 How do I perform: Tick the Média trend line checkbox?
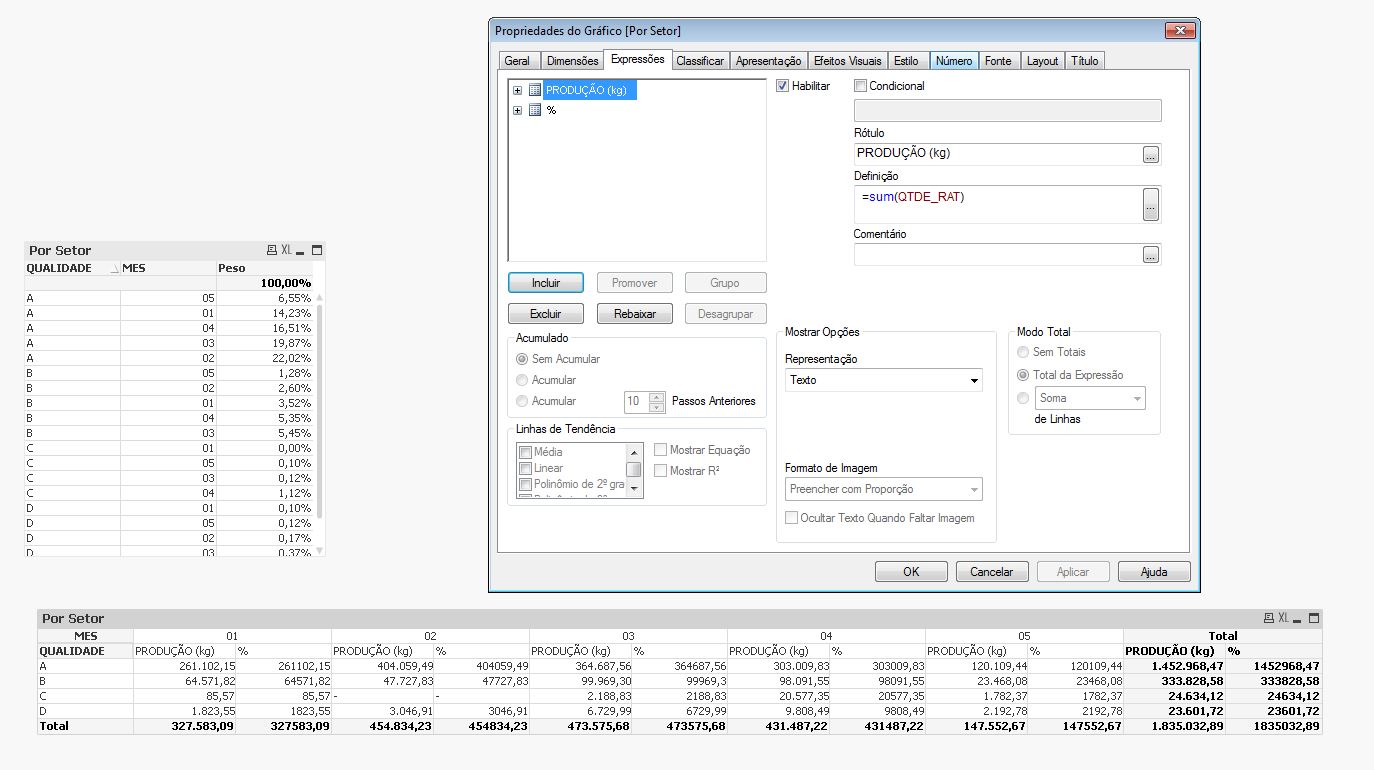pyautogui.click(x=525, y=452)
